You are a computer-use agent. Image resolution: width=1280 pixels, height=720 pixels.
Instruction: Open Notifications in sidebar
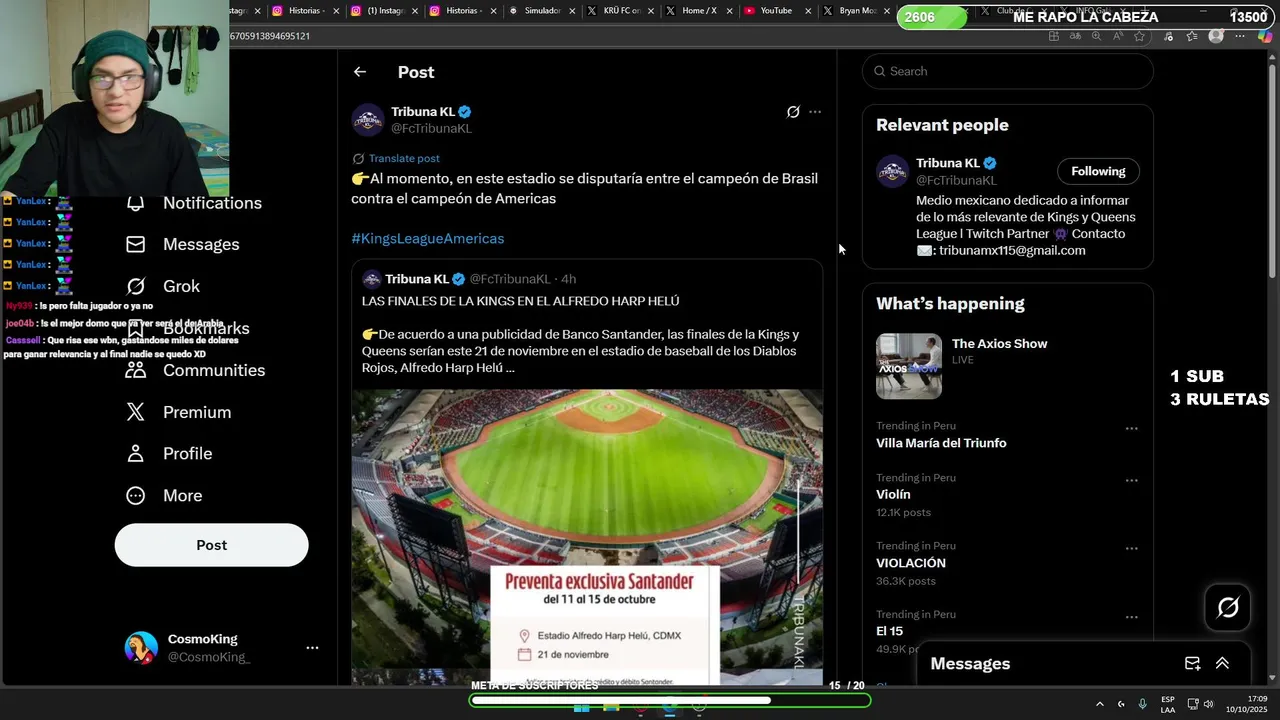tap(196, 203)
